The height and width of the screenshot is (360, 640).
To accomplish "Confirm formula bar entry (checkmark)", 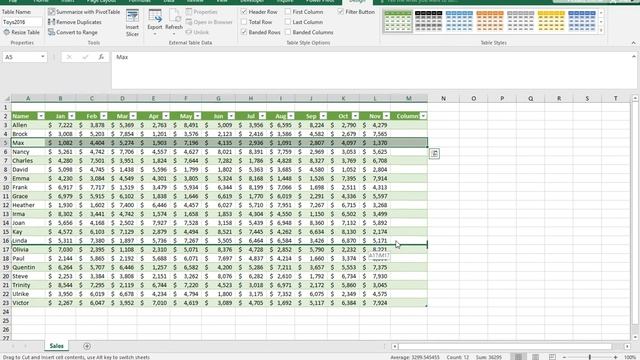I will pyautogui.click(x=85, y=57).
